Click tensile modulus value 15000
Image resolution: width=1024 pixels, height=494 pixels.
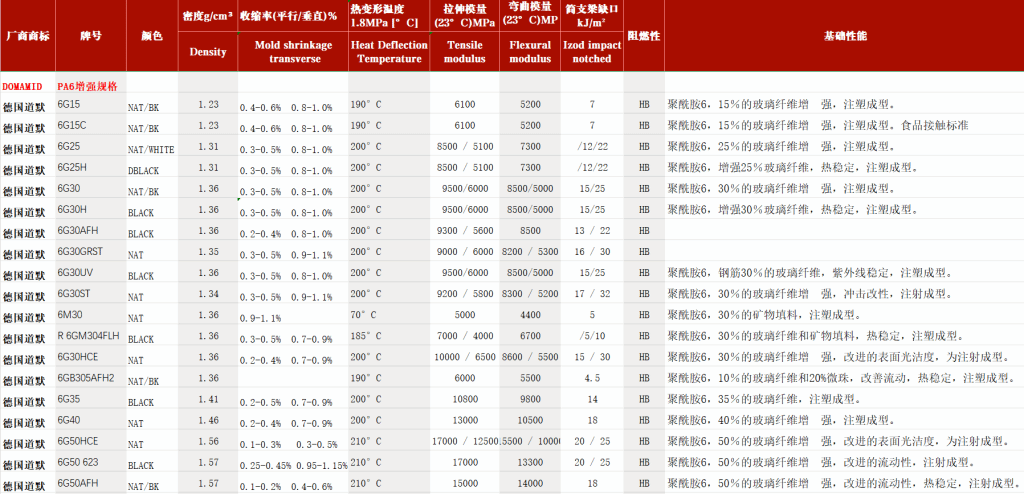(465, 483)
